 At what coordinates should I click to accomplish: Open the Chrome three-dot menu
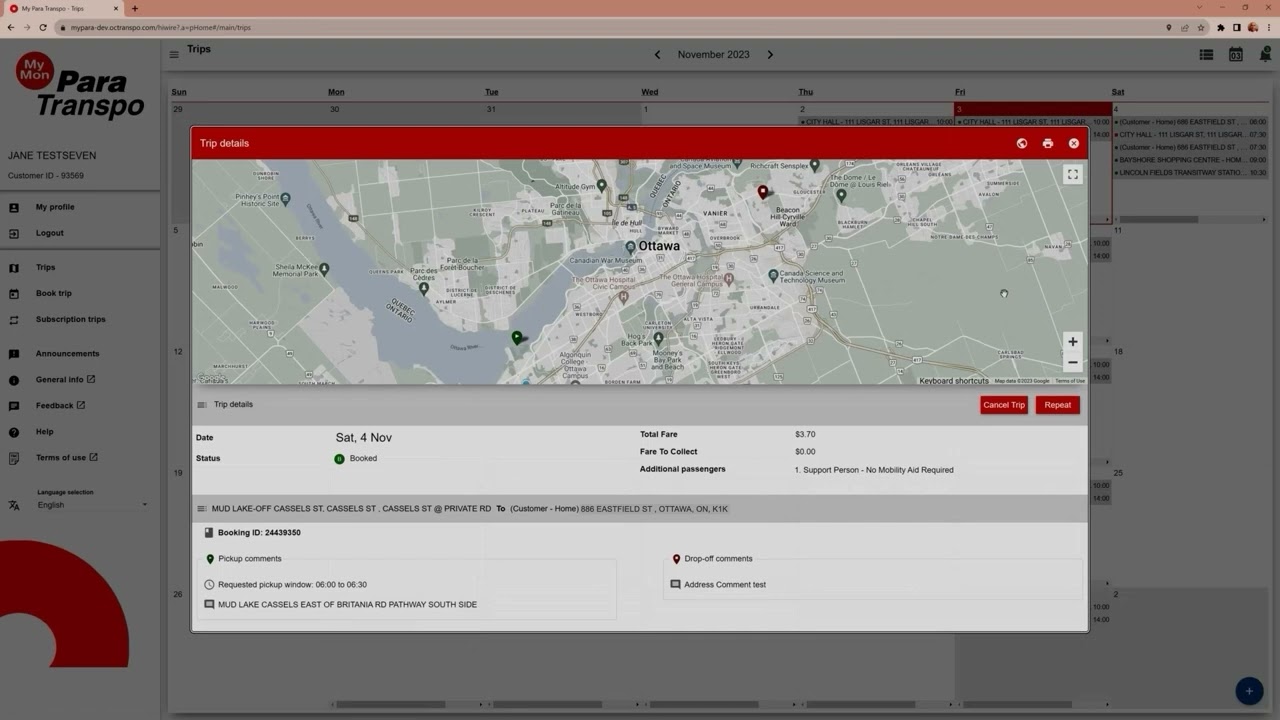[x=1269, y=27]
